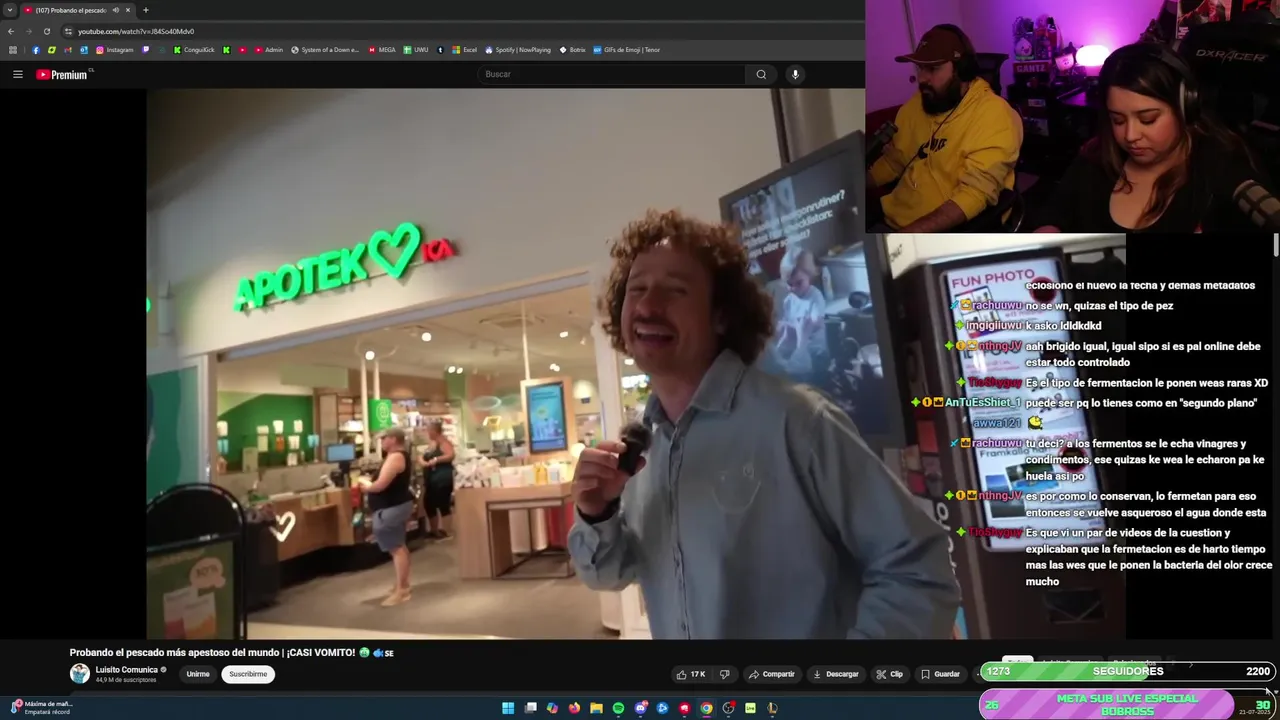
Task: Open the Windows Start menu
Action: coord(508,708)
